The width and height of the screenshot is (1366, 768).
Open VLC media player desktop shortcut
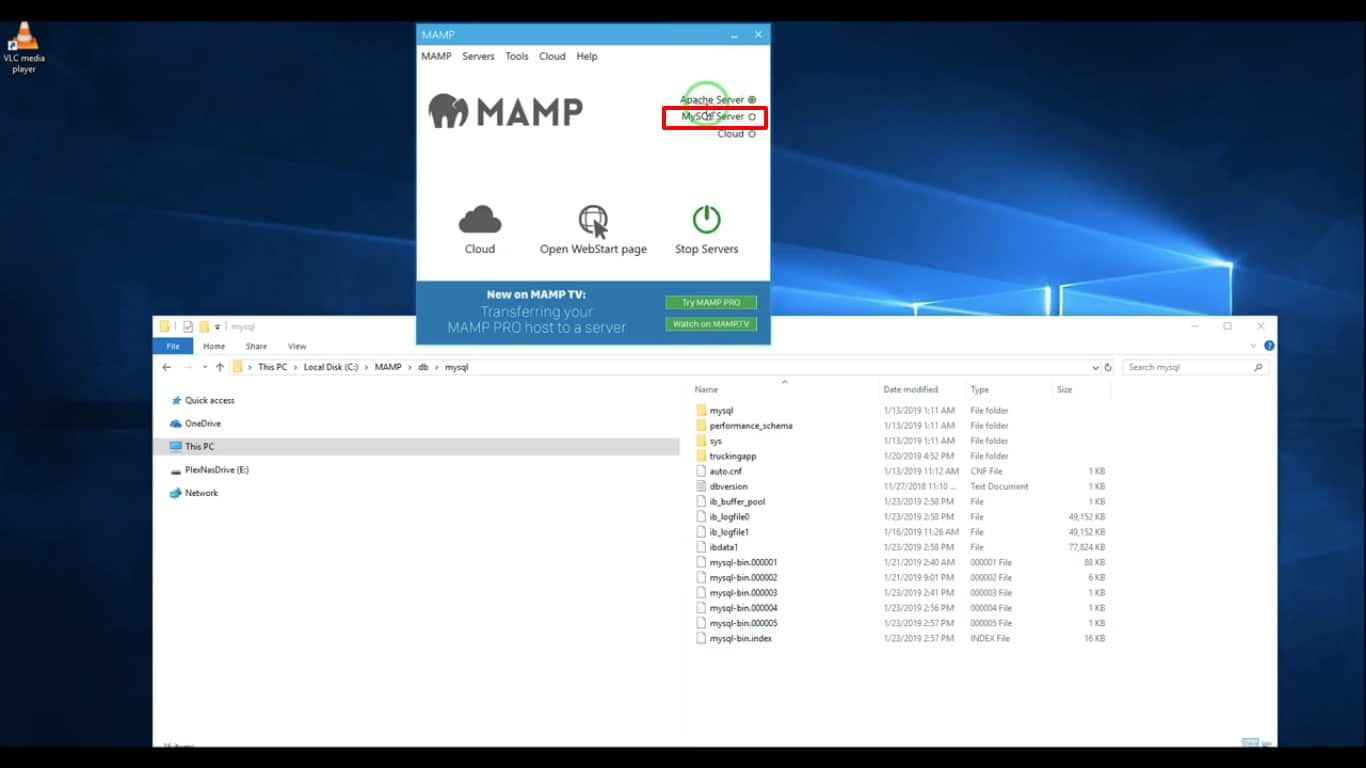pos(24,48)
